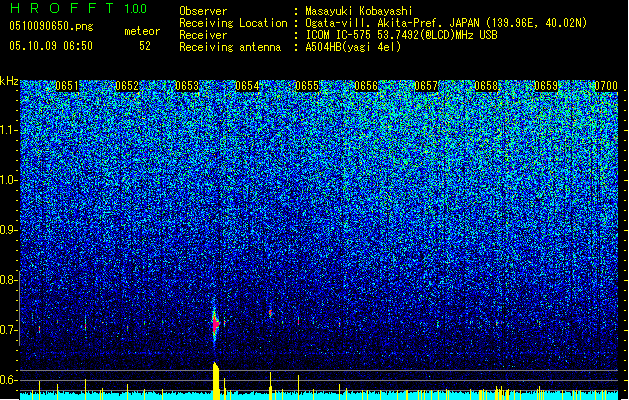629x400 pixels.
Task: Click the Receiving Location label
Action: click(233, 23)
